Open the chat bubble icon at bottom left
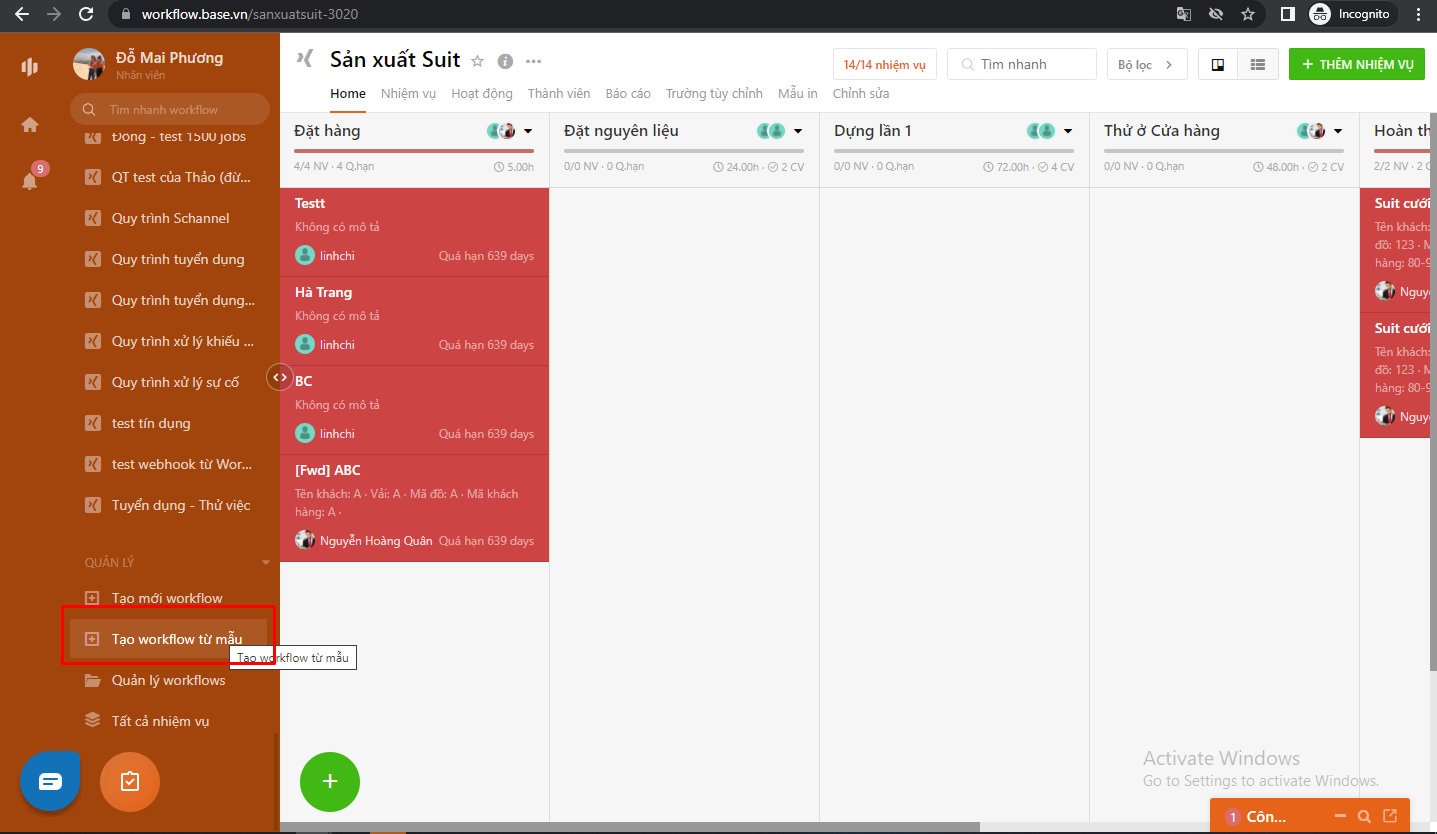The height and width of the screenshot is (834, 1437). click(x=50, y=781)
